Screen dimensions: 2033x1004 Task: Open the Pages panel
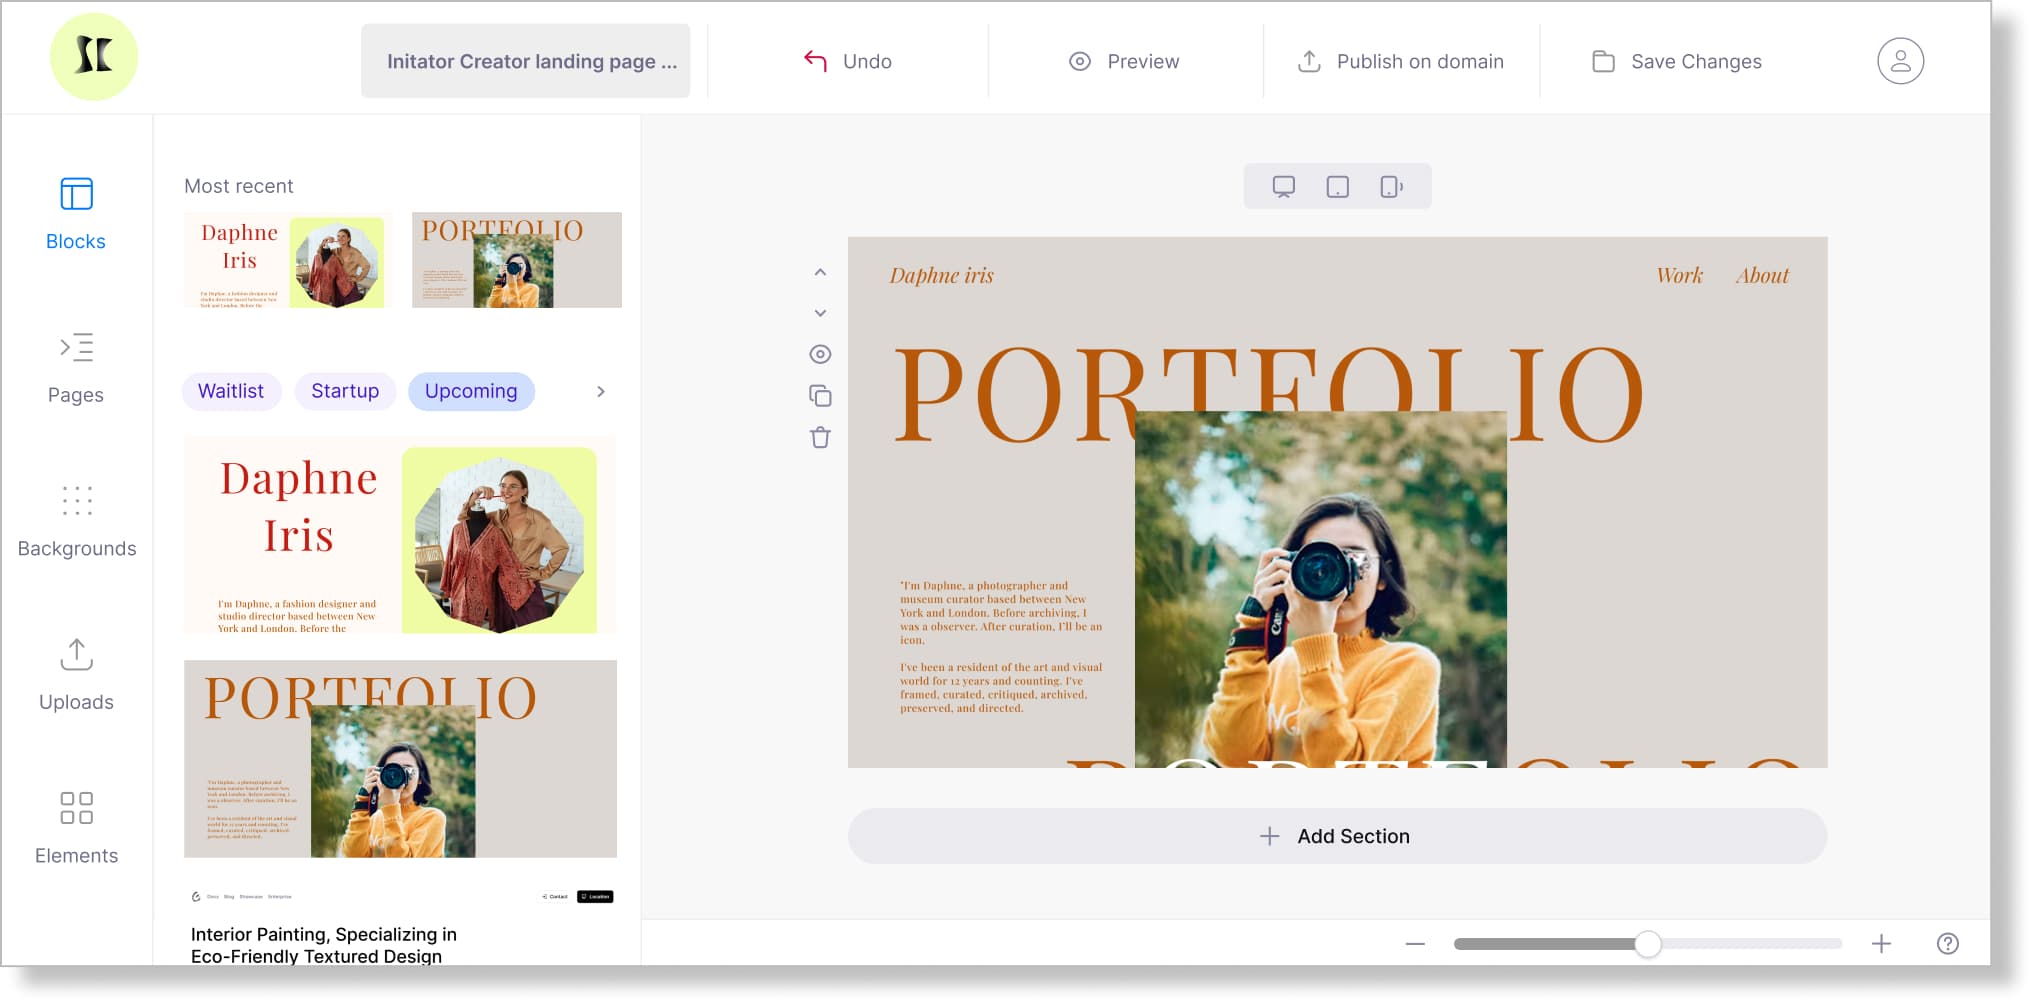point(76,367)
